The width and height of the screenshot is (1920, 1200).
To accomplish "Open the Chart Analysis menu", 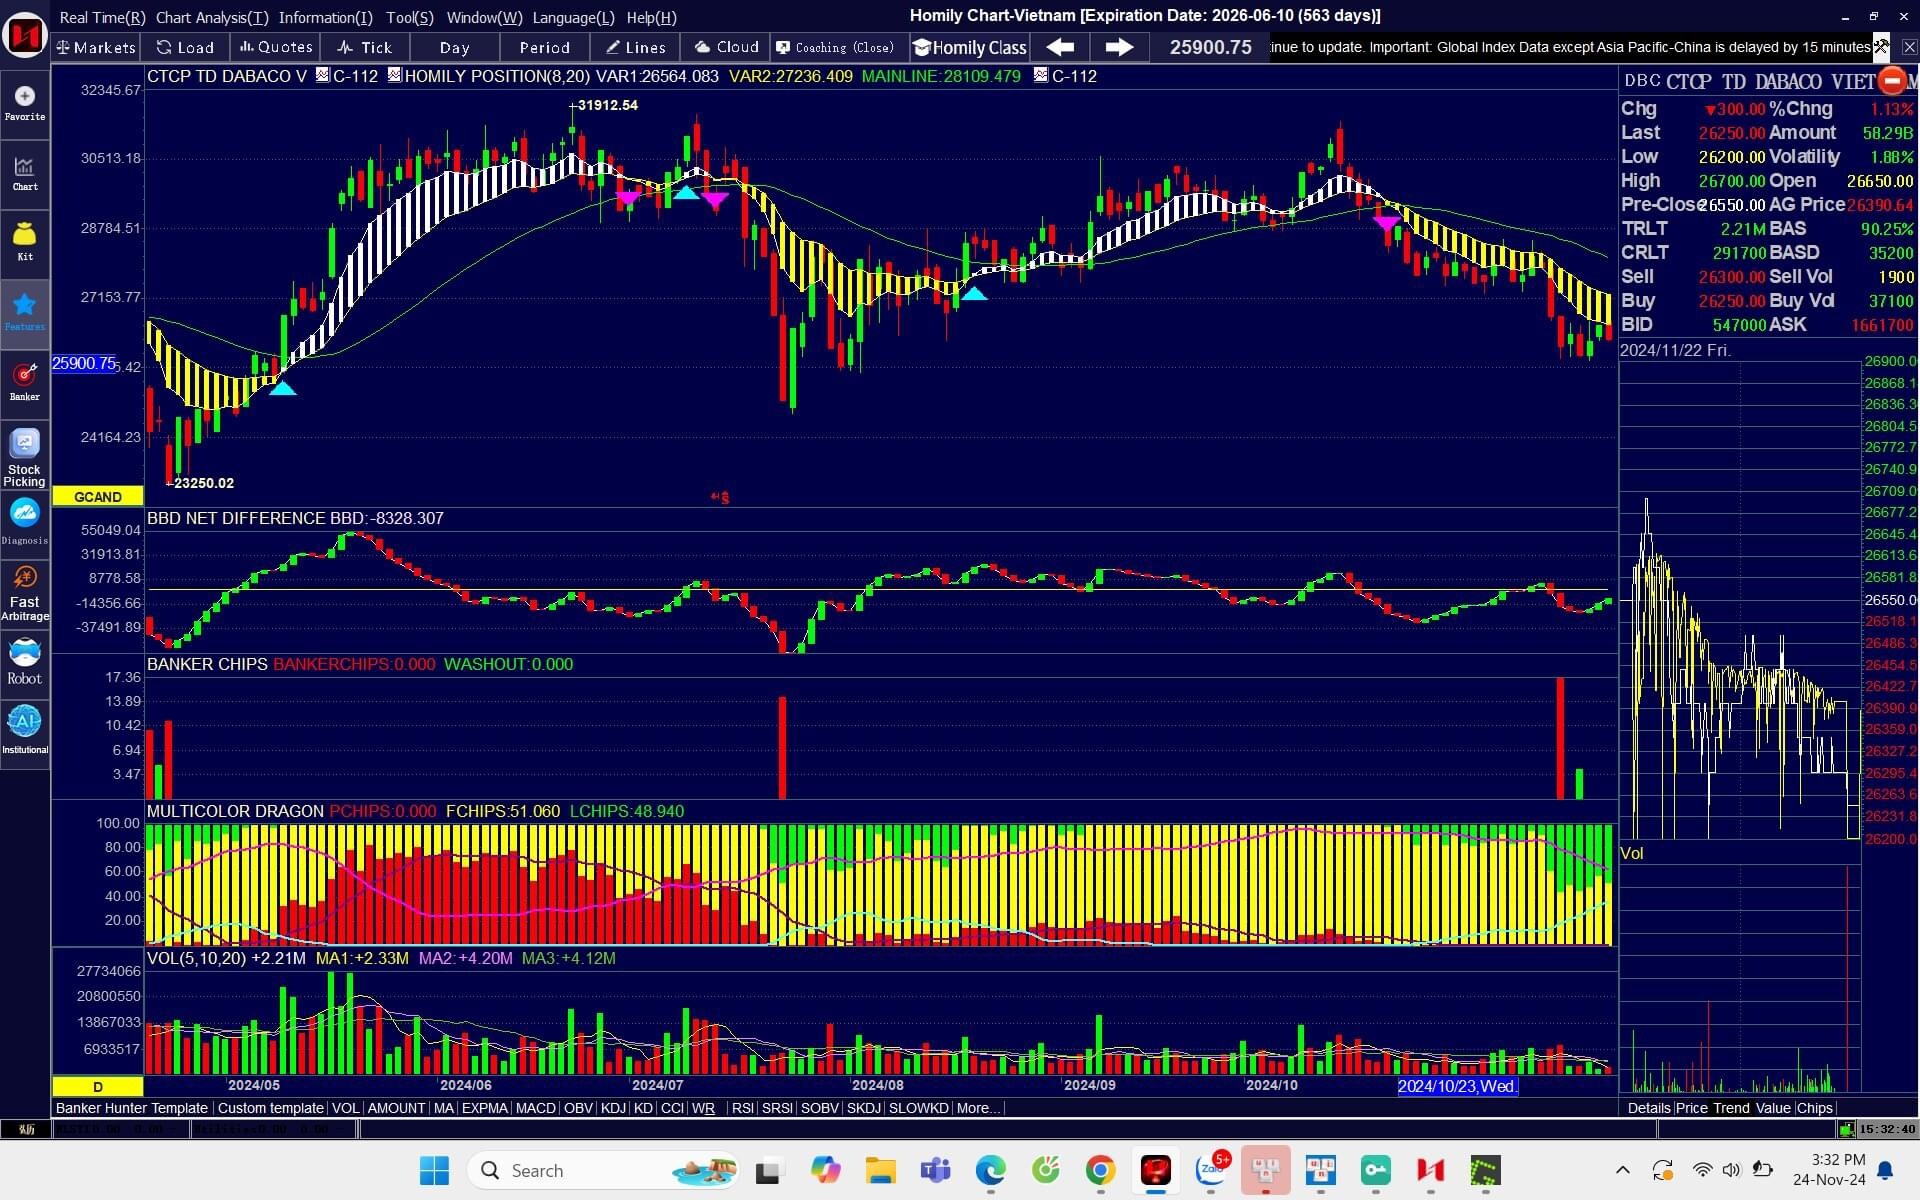I will coord(212,17).
